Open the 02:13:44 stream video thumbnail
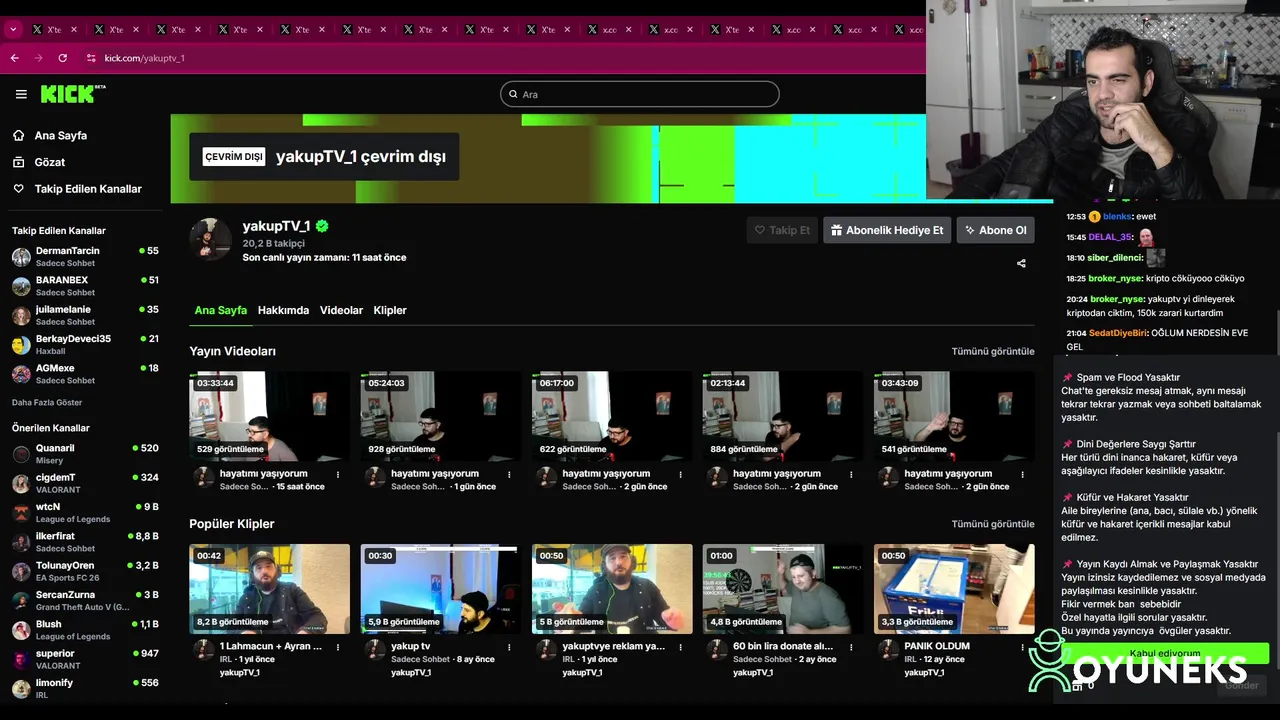 (783, 417)
